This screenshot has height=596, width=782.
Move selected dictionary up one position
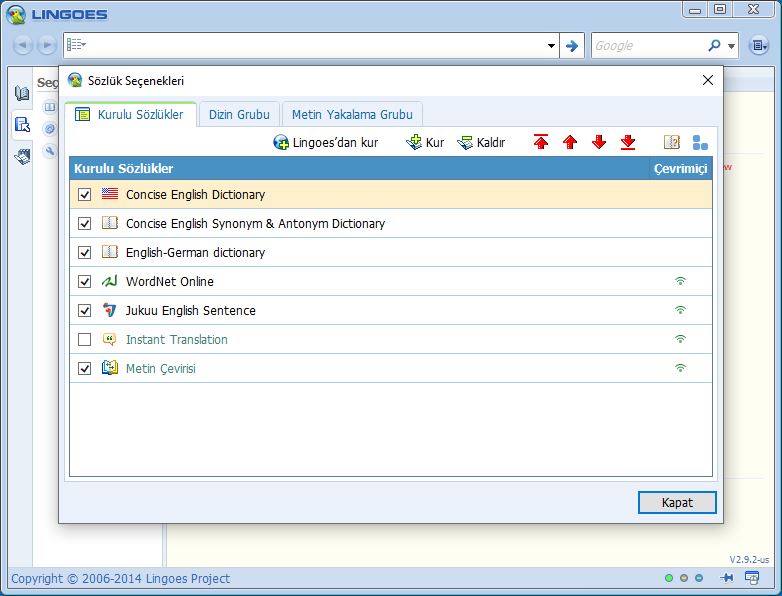570,142
